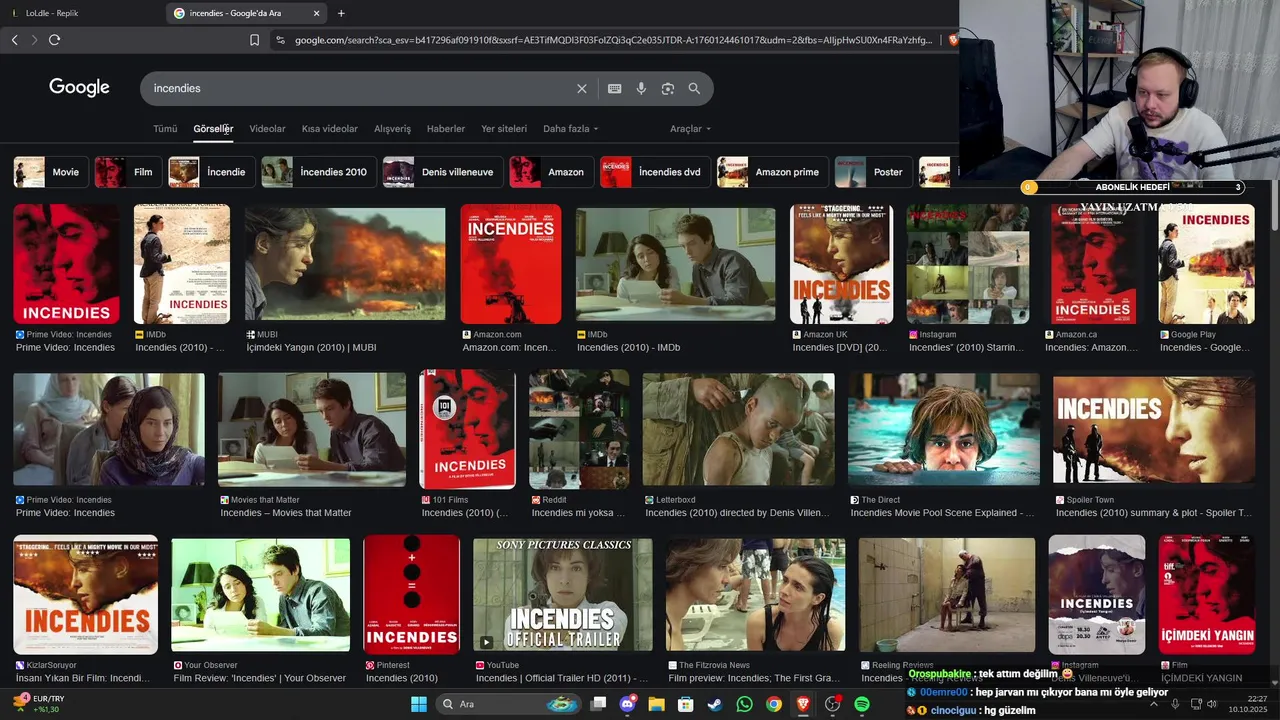
Task: Clear the search box text
Action: point(582,89)
